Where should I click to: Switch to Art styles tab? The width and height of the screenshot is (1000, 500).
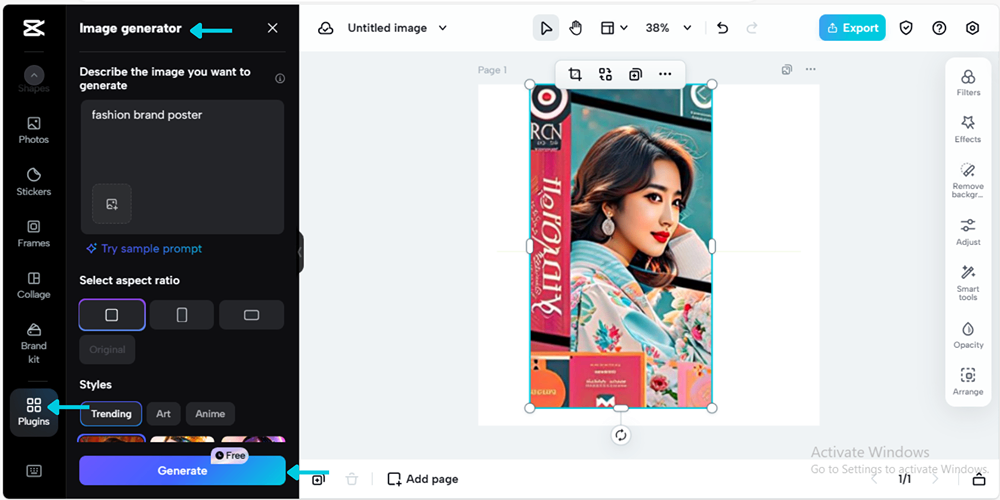(163, 414)
